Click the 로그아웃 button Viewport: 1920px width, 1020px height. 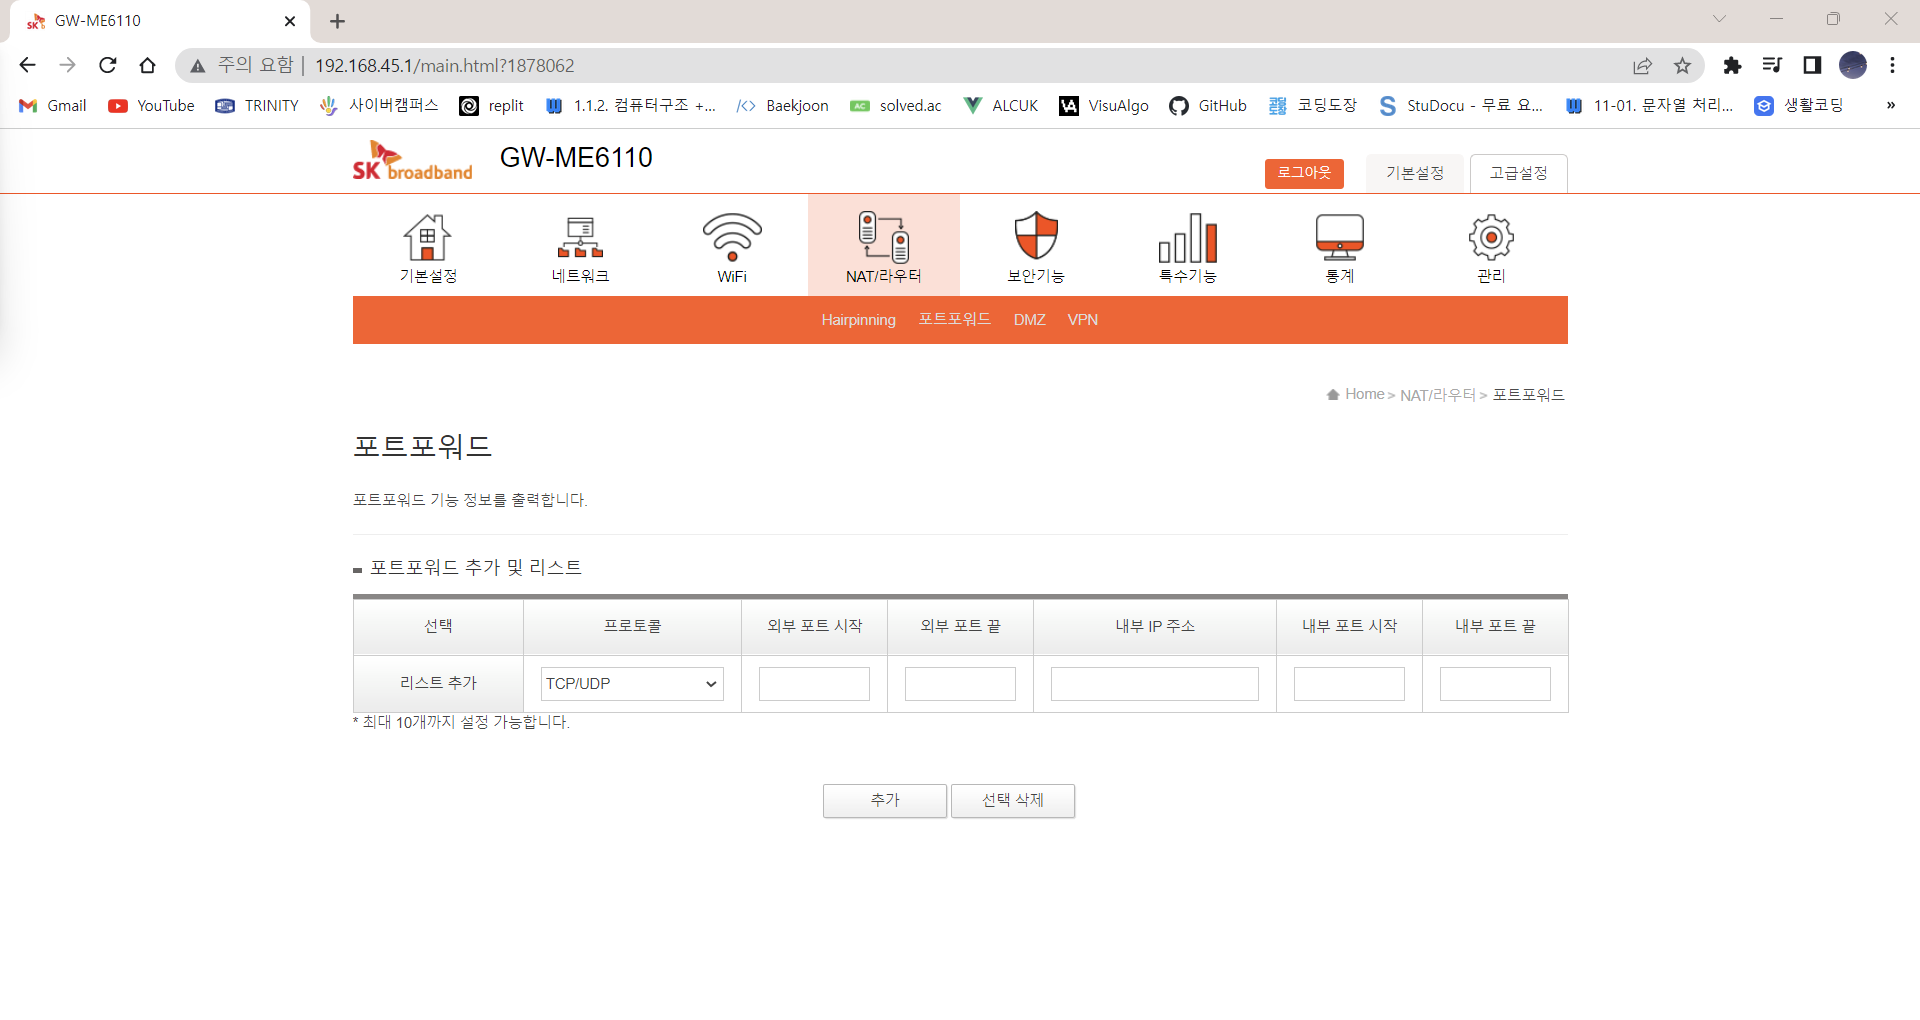pyautogui.click(x=1304, y=173)
